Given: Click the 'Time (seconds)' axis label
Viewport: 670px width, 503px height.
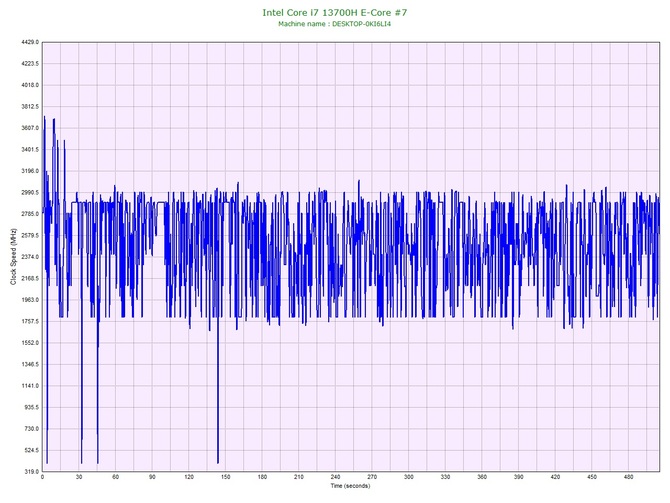Looking at the screenshot, I should pyautogui.click(x=350, y=486).
